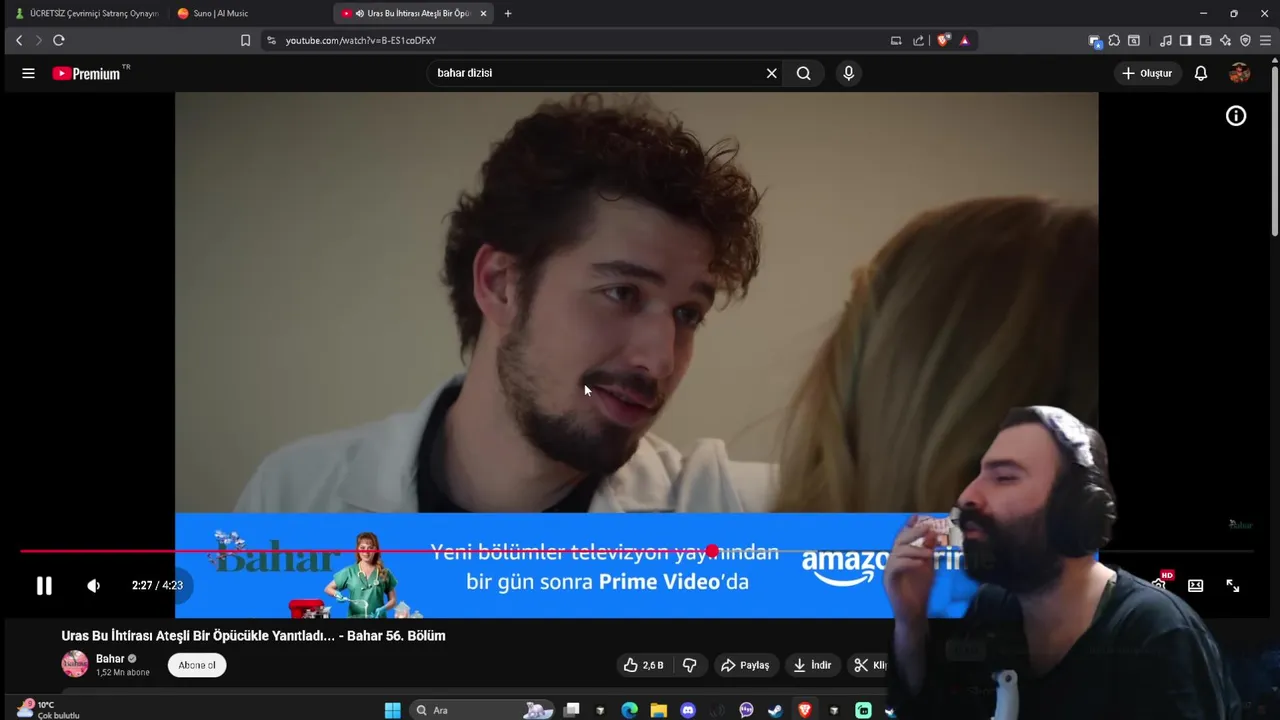This screenshot has height=720, width=1280.
Task: Dislike the video
Action: click(689, 665)
